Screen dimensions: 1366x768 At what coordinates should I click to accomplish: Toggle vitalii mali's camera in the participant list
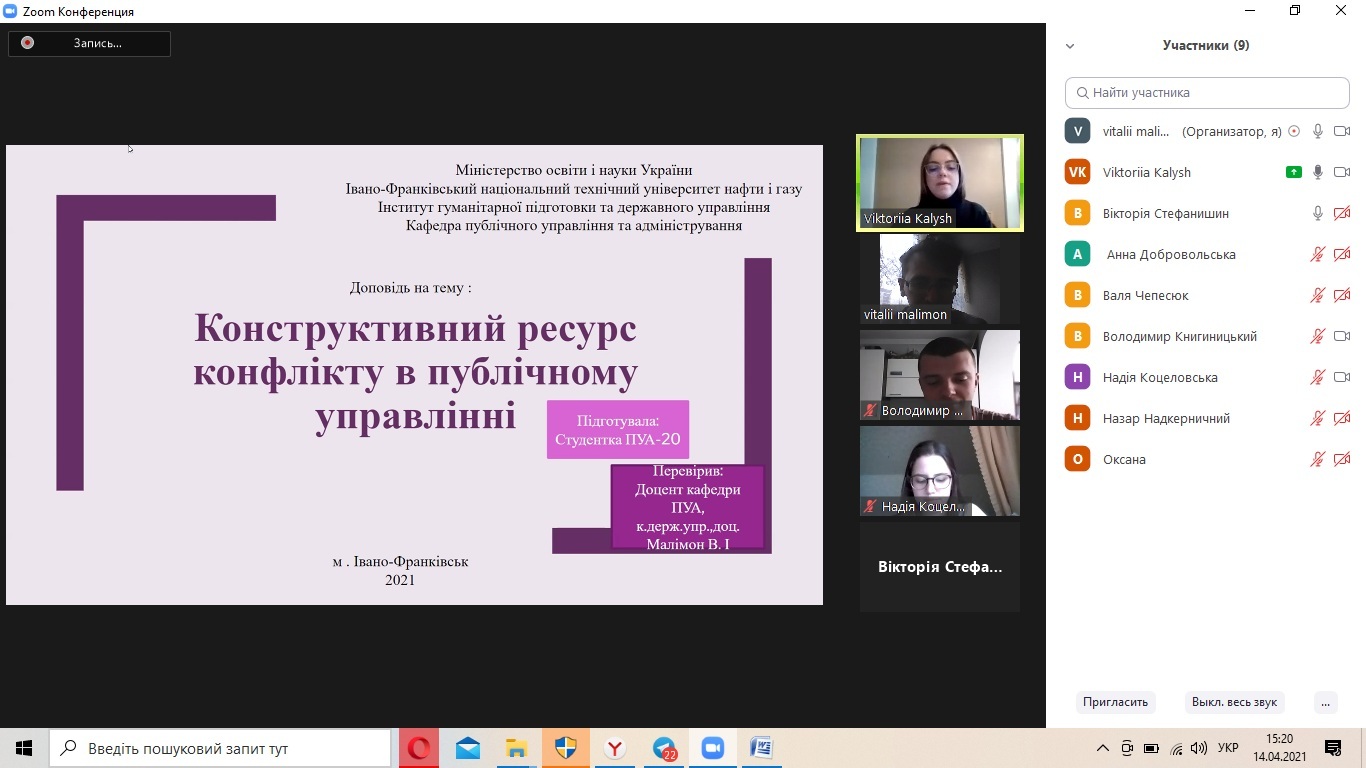tap(1342, 131)
